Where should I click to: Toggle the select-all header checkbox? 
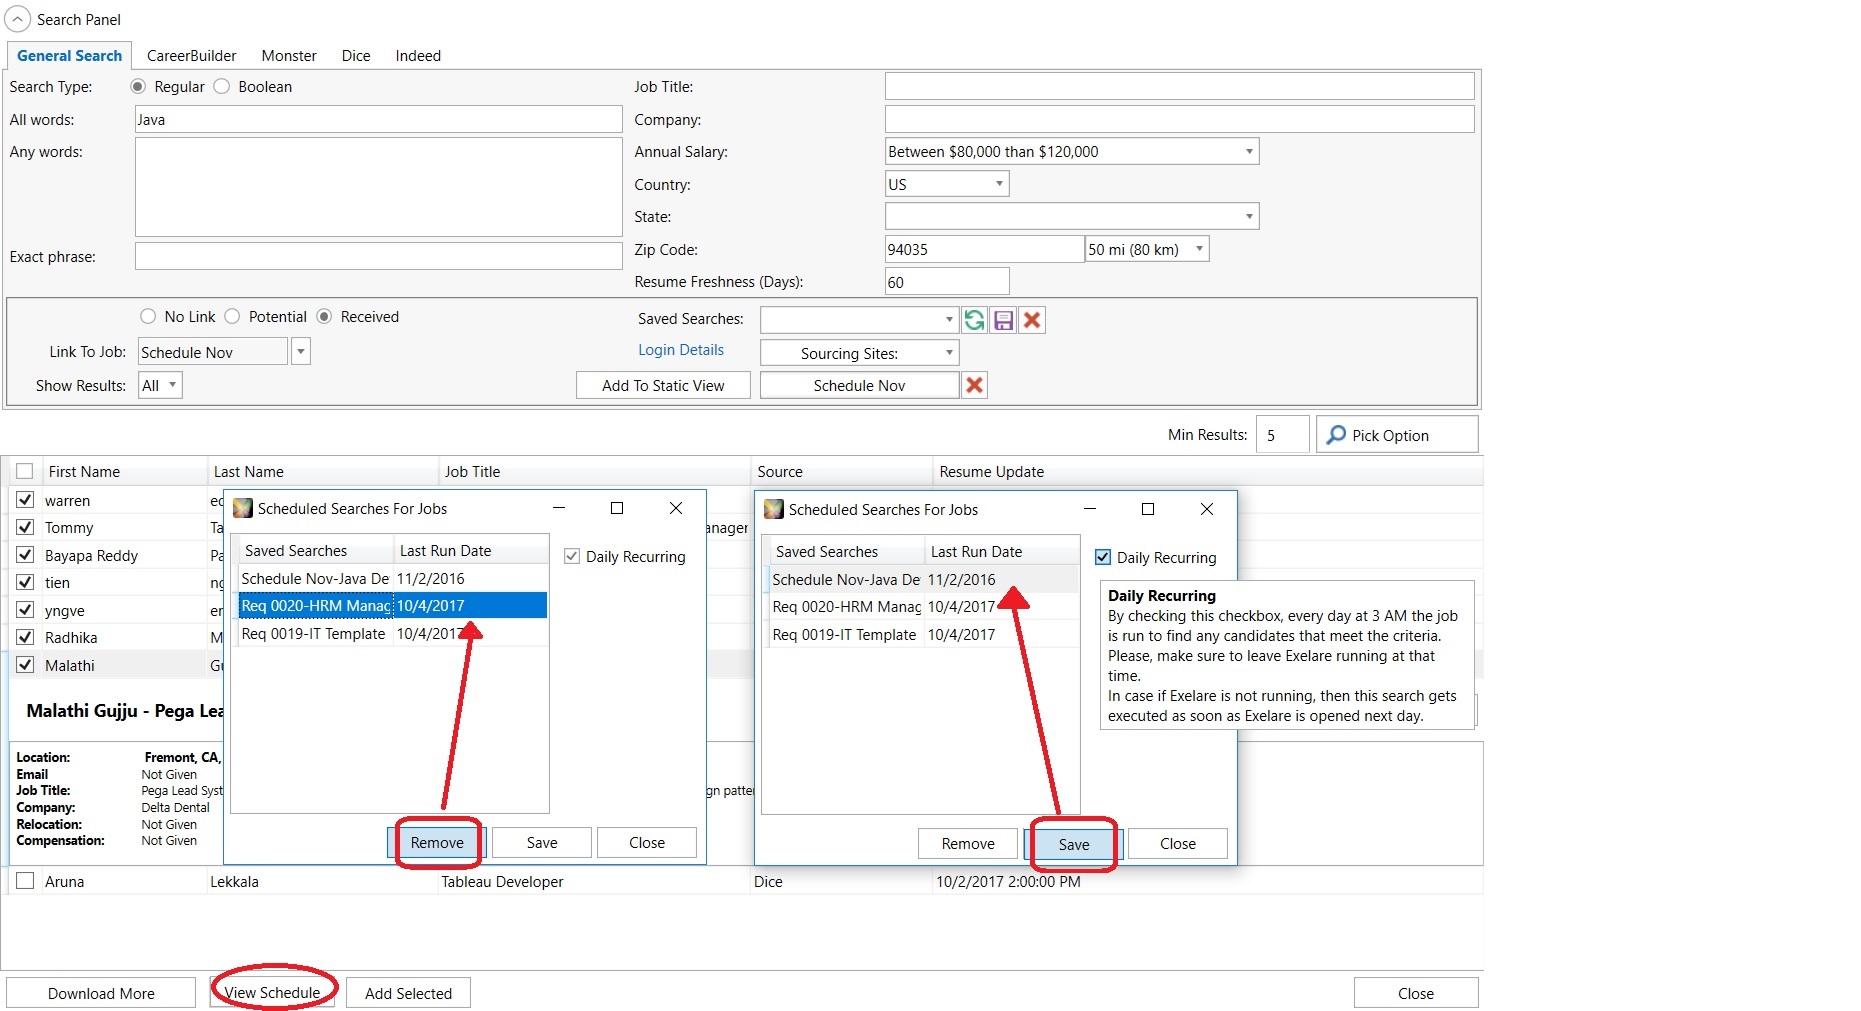point(25,471)
